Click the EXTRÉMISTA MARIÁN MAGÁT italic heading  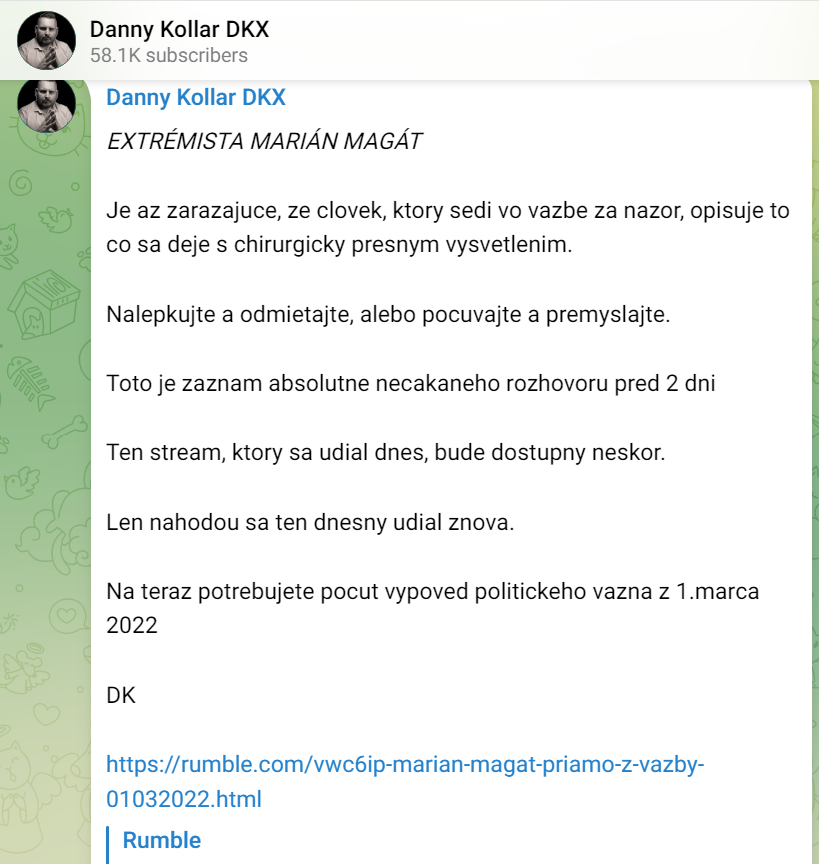[265, 141]
